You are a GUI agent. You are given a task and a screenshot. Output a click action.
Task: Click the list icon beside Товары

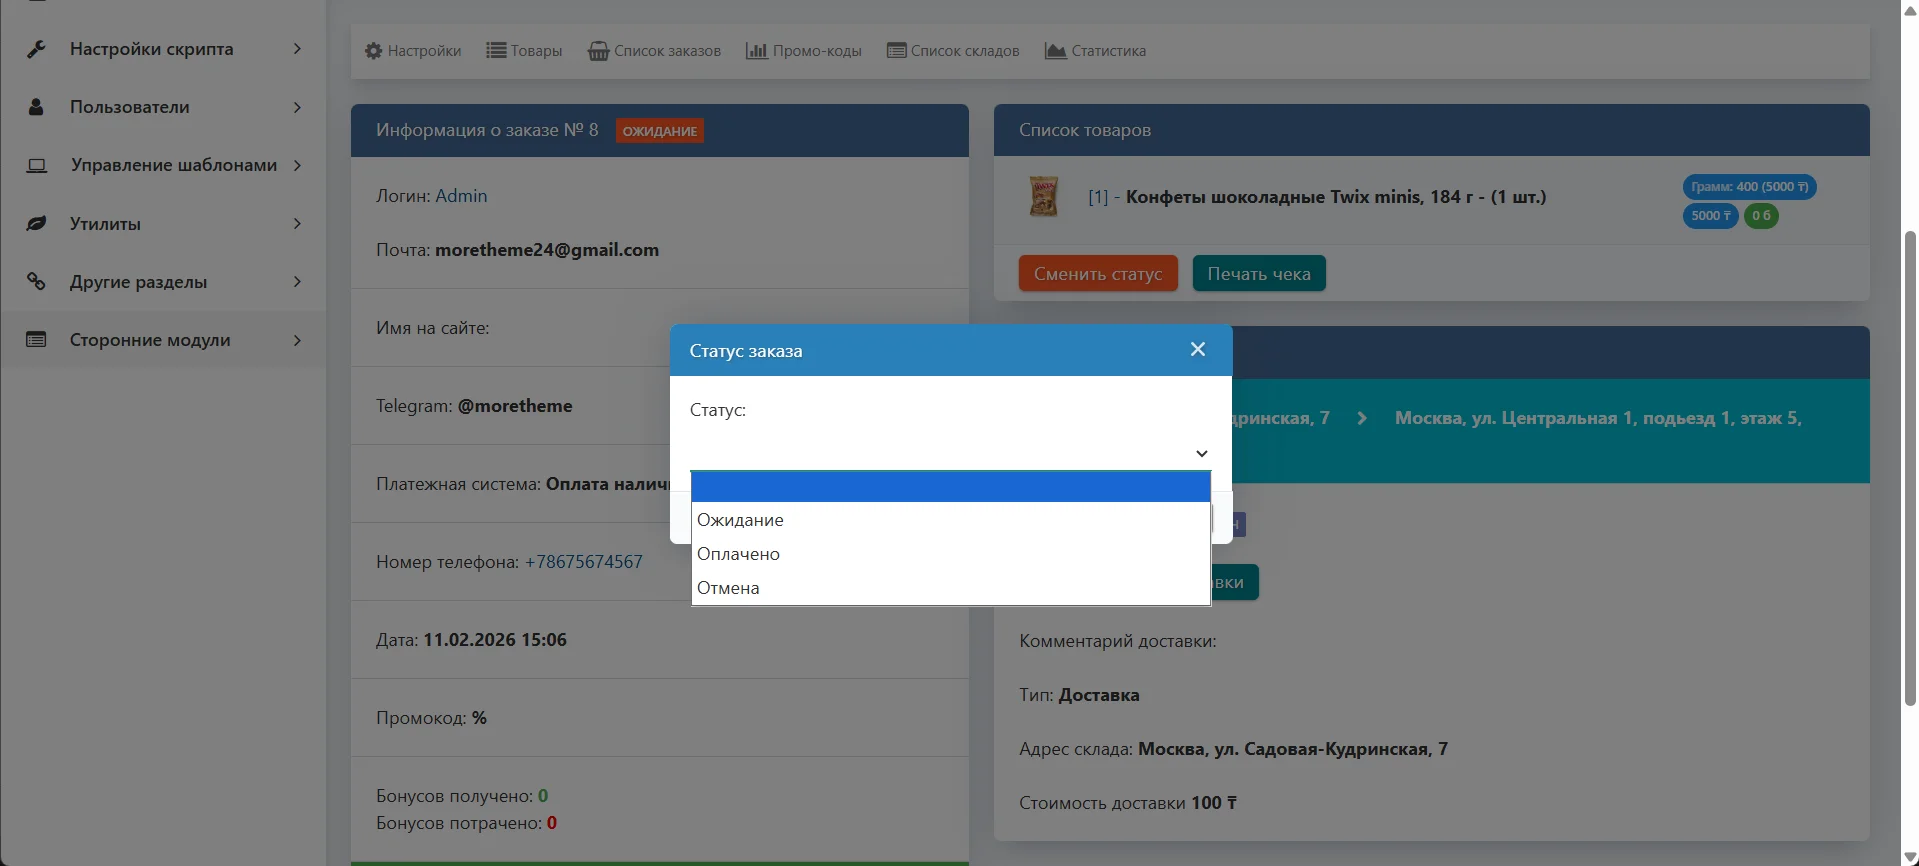click(496, 51)
